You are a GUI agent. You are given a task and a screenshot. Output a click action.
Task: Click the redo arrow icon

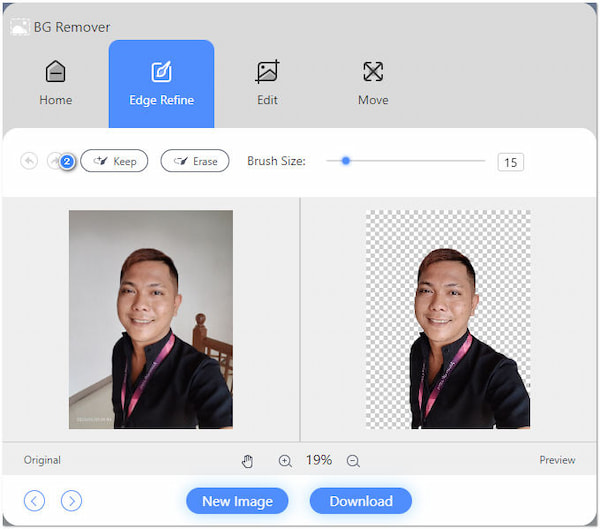(53, 161)
